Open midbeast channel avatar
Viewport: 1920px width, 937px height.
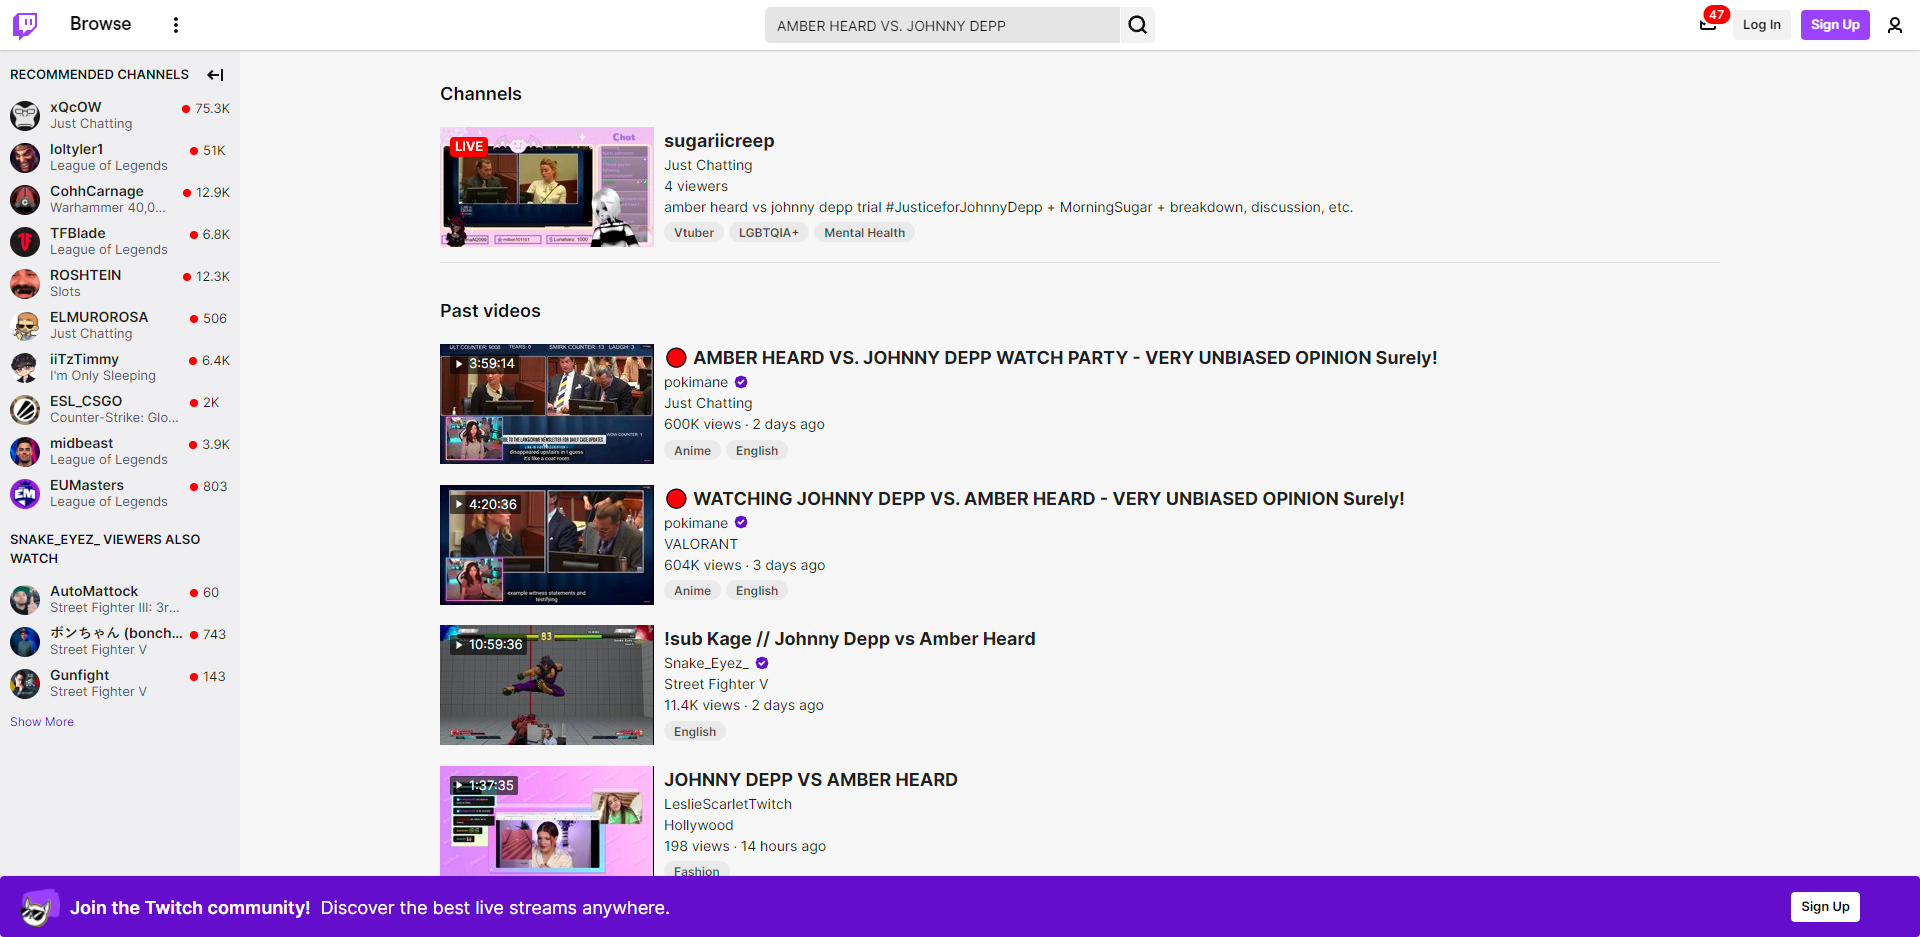point(25,451)
